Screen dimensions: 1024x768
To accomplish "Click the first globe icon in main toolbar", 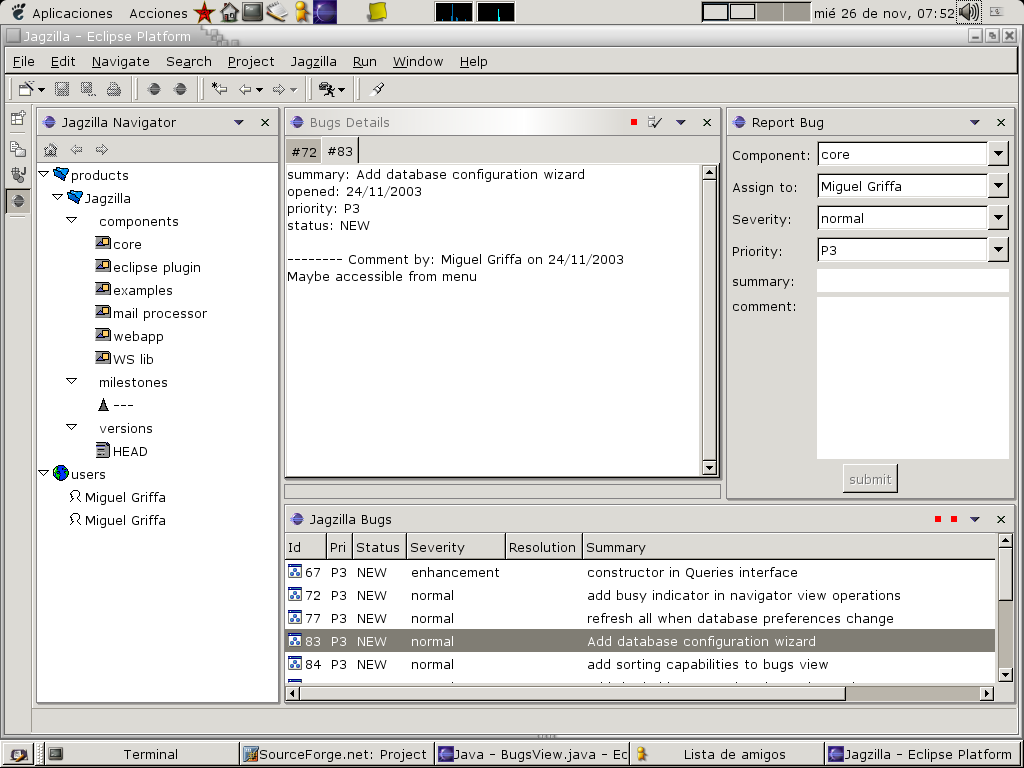I will click(154, 89).
